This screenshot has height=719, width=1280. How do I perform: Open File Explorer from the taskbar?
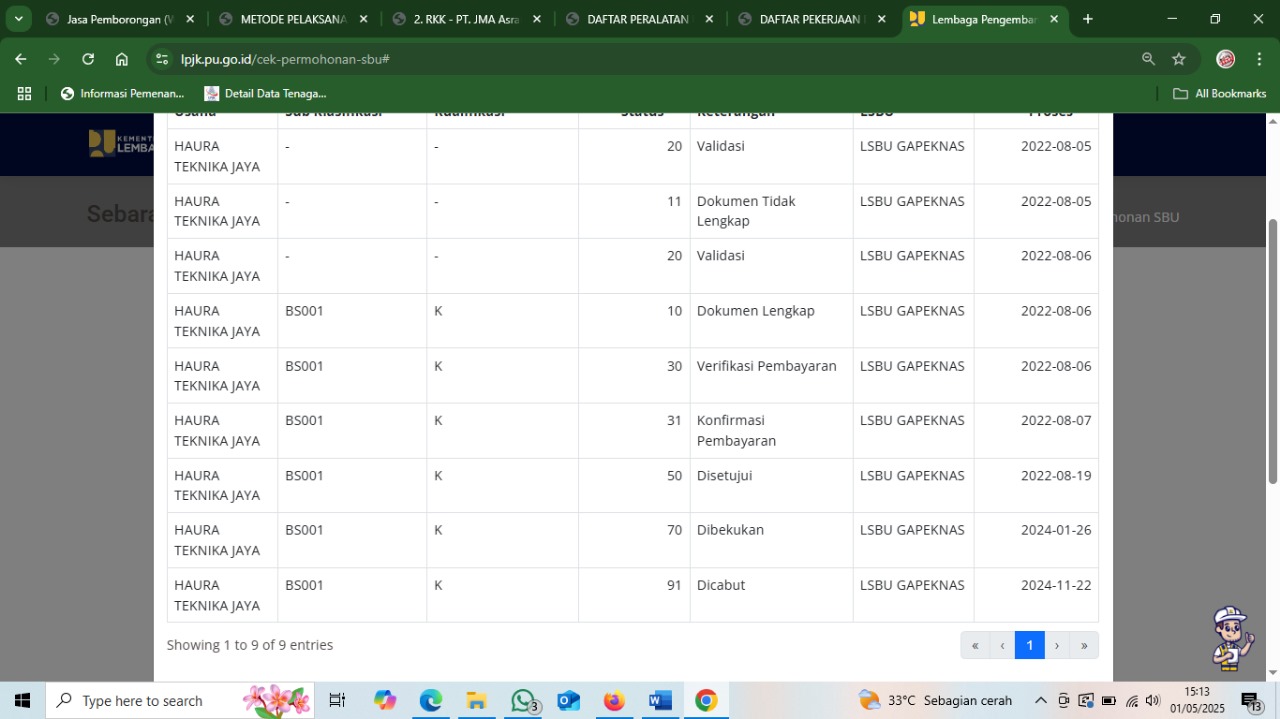click(476, 701)
